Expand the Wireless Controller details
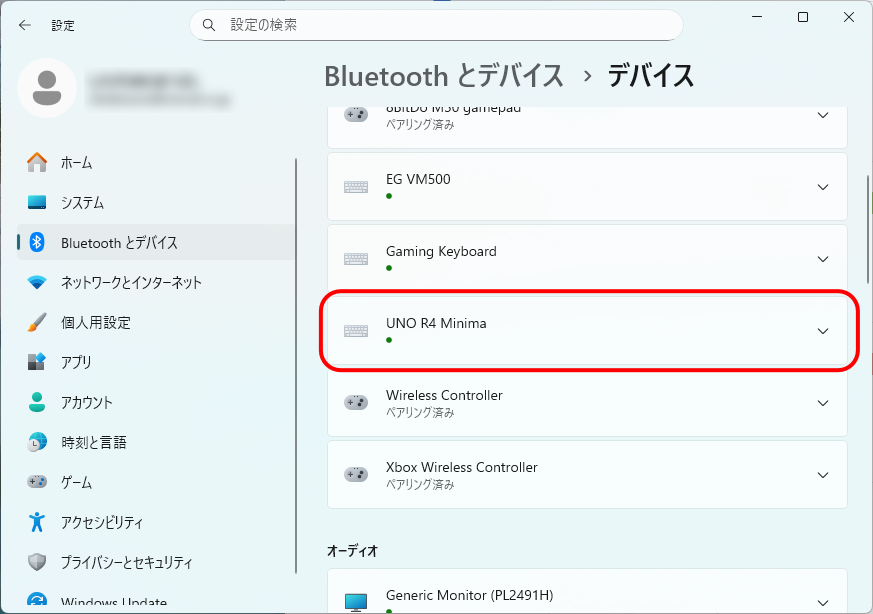 [823, 403]
